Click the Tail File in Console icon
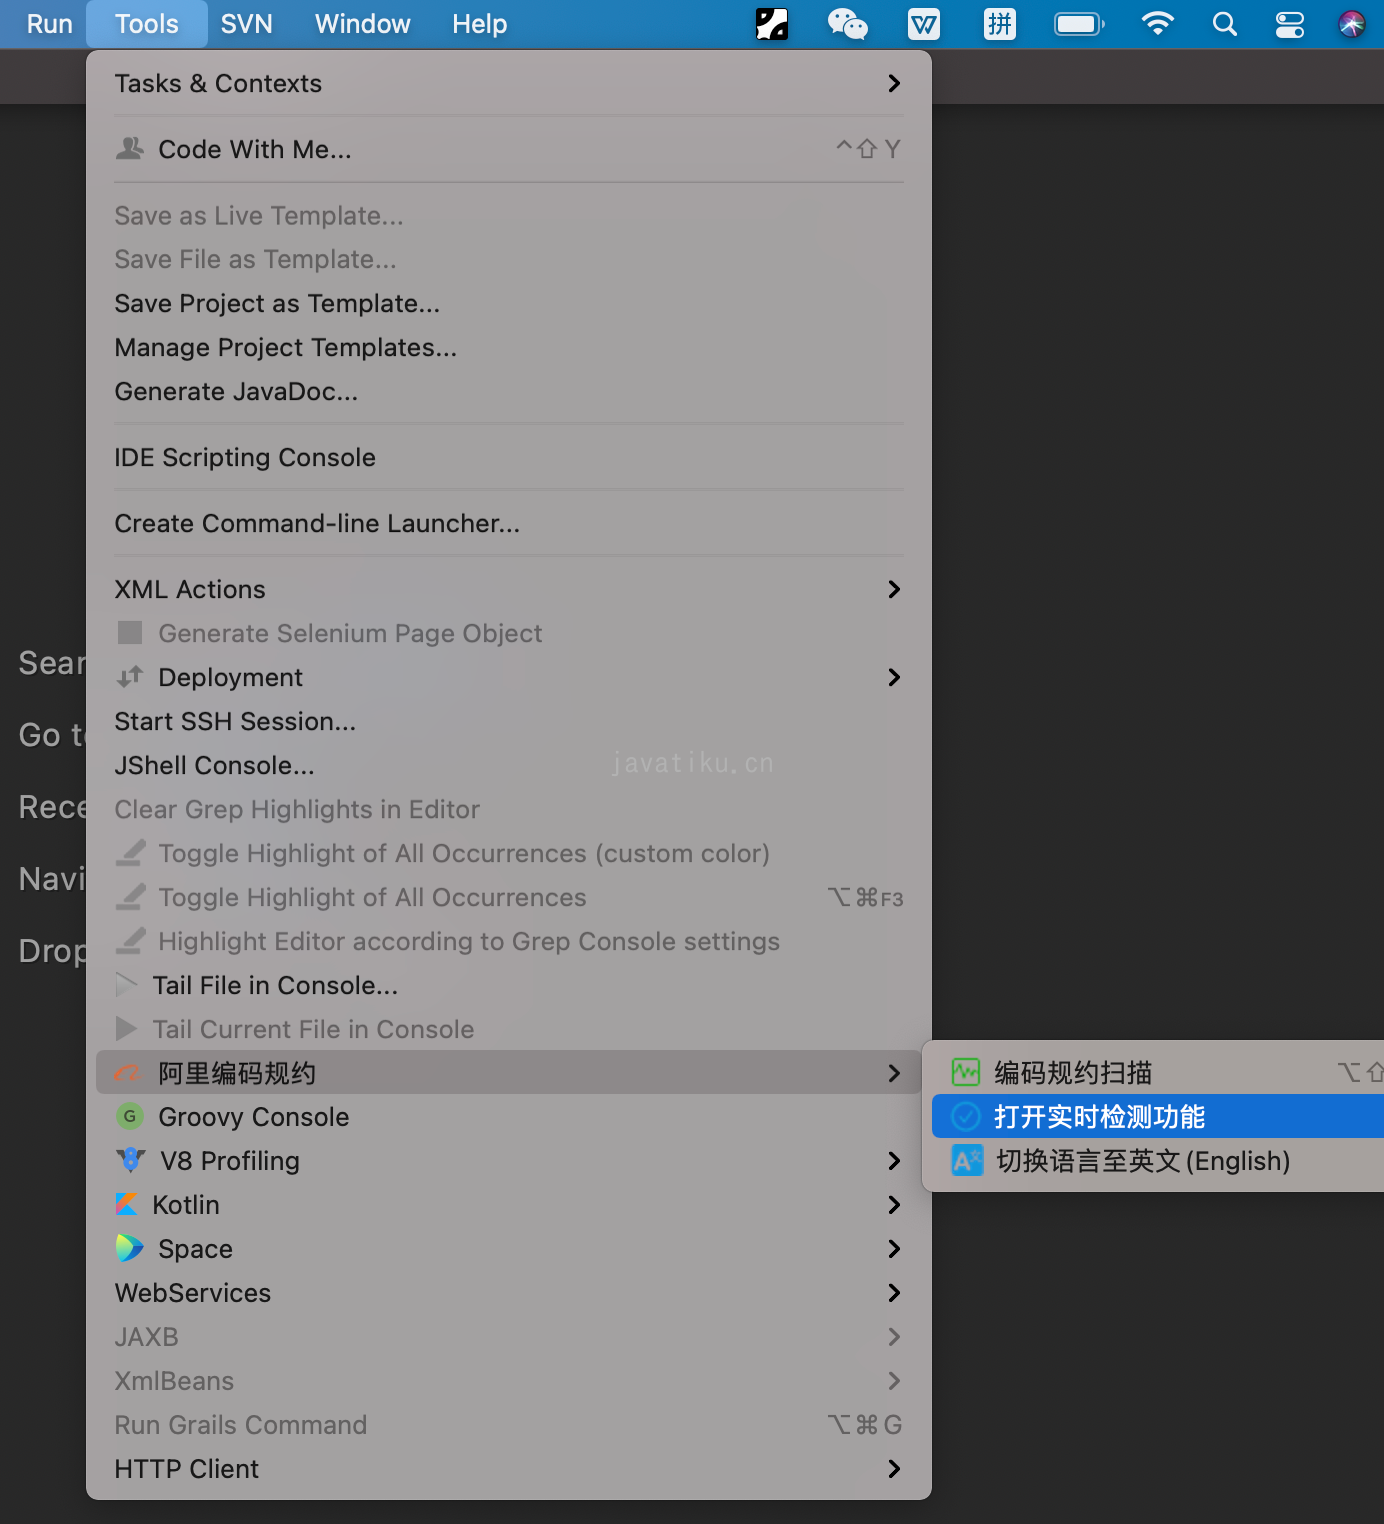The image size is (1384, 1524). 127,985
